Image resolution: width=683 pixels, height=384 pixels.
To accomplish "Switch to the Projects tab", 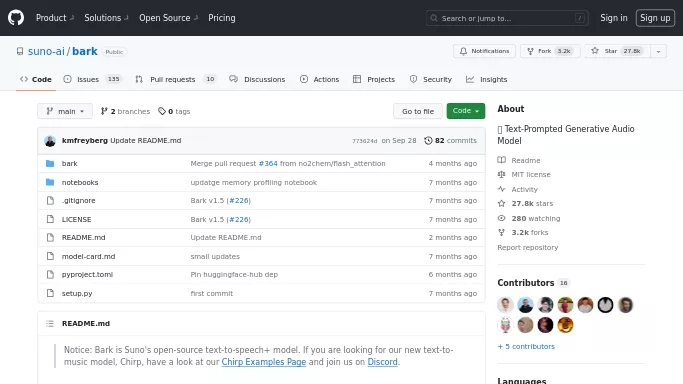I will 374,79.
